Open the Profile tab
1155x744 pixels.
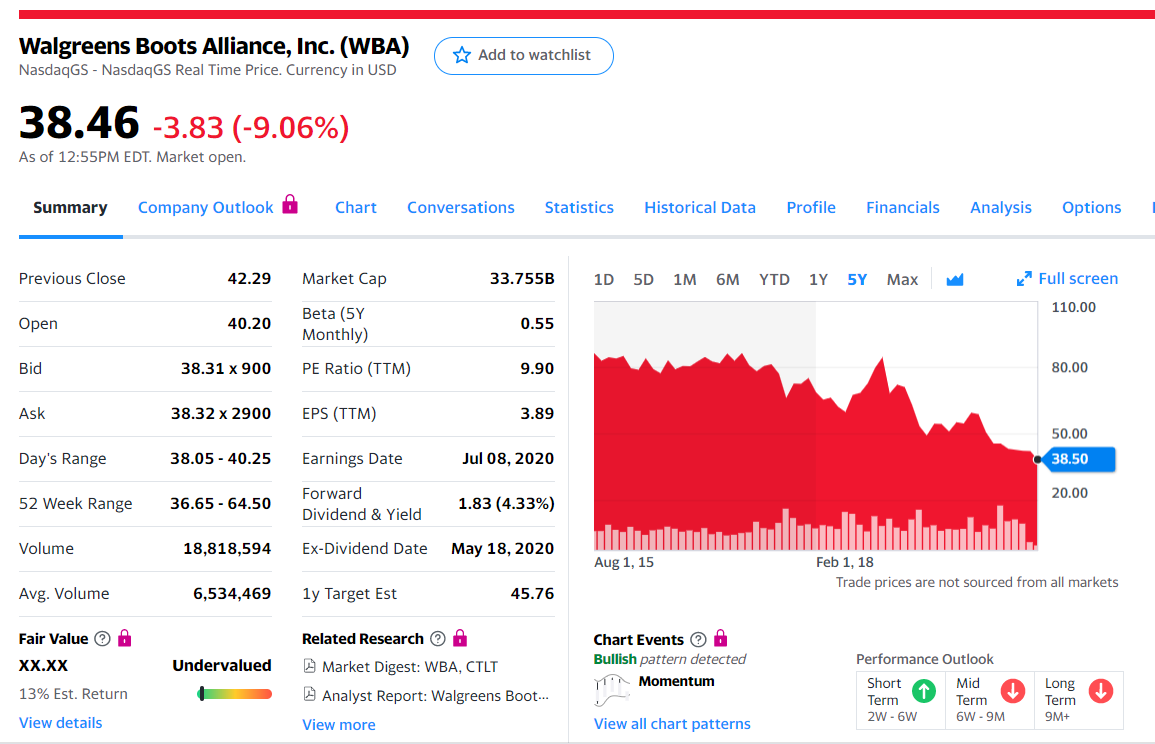tap(811, 208)
